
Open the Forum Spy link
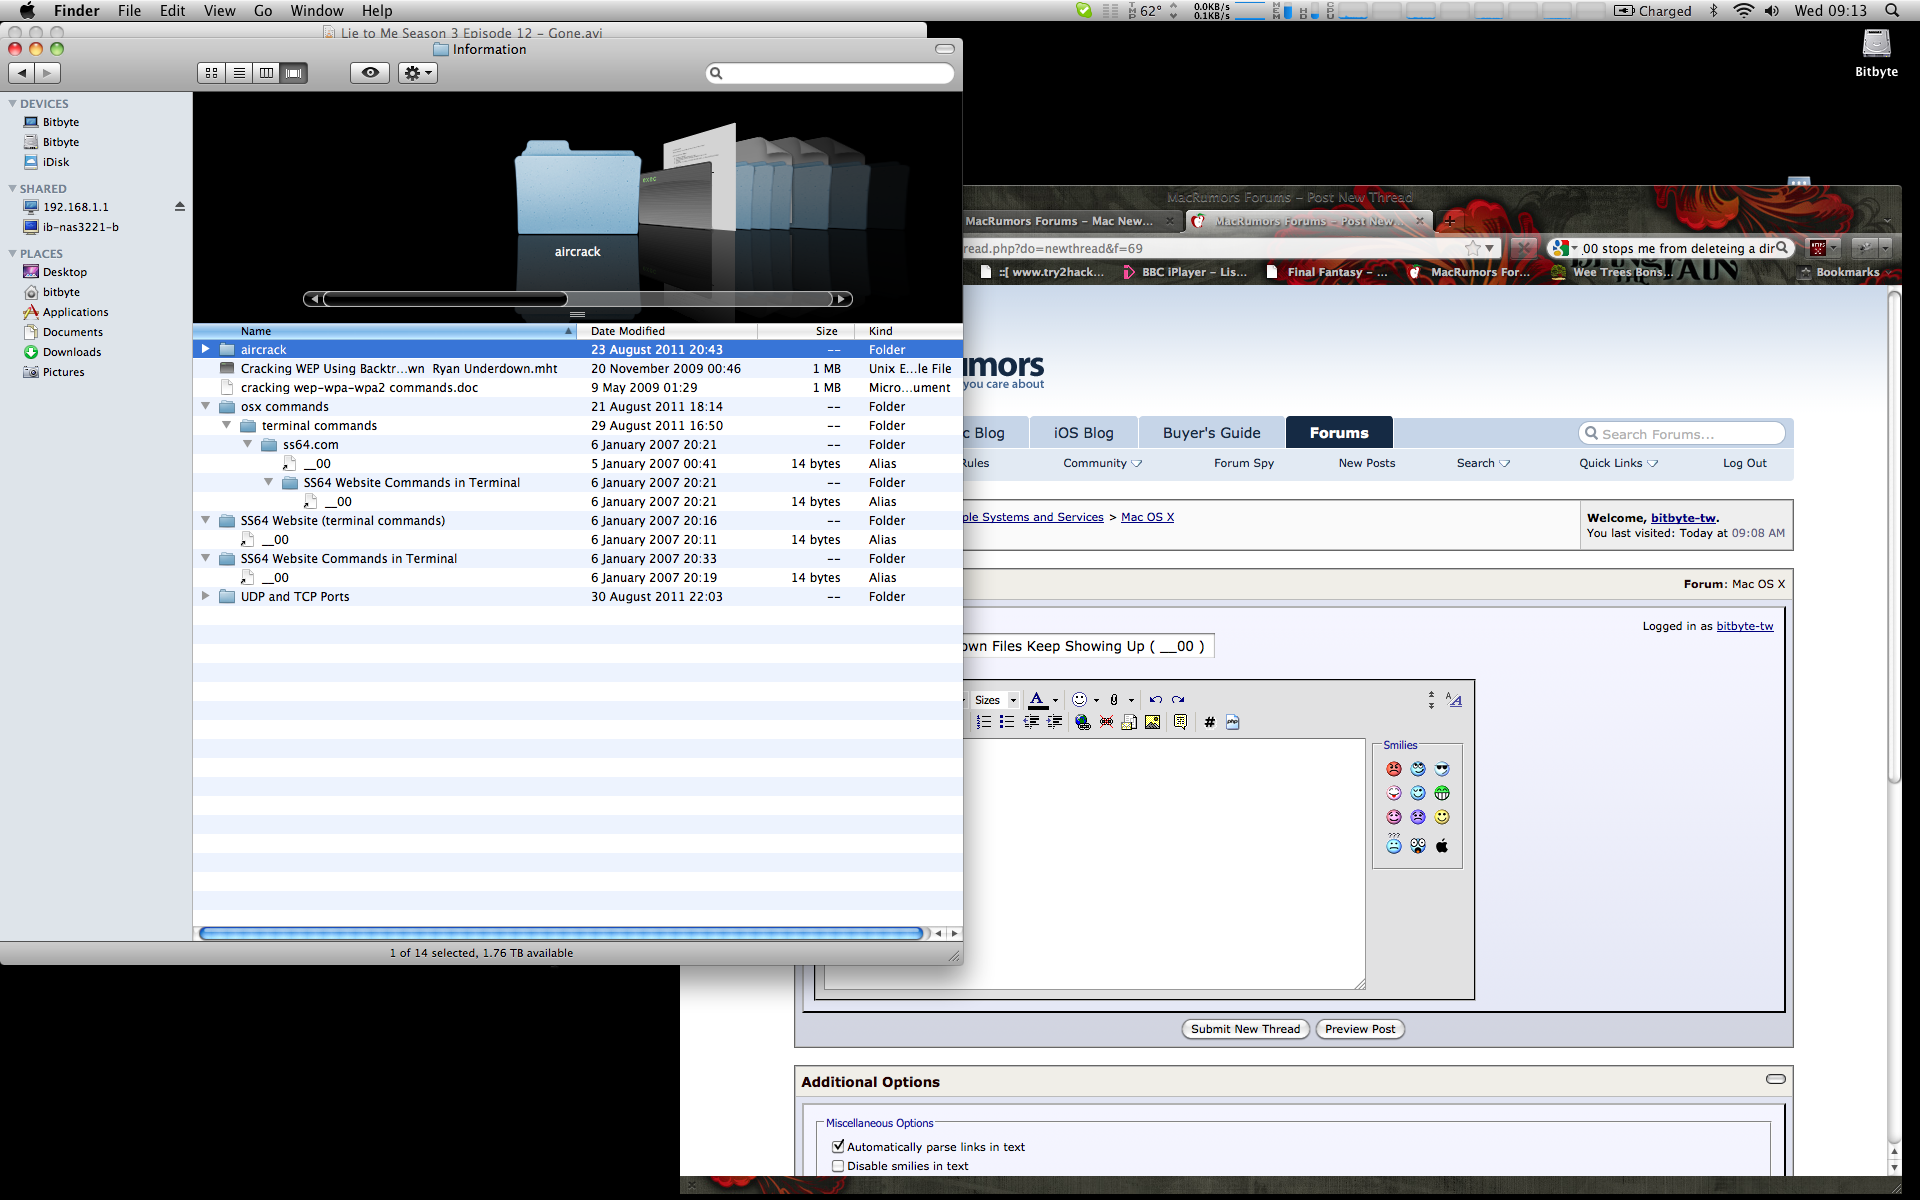pos(1244,463)
